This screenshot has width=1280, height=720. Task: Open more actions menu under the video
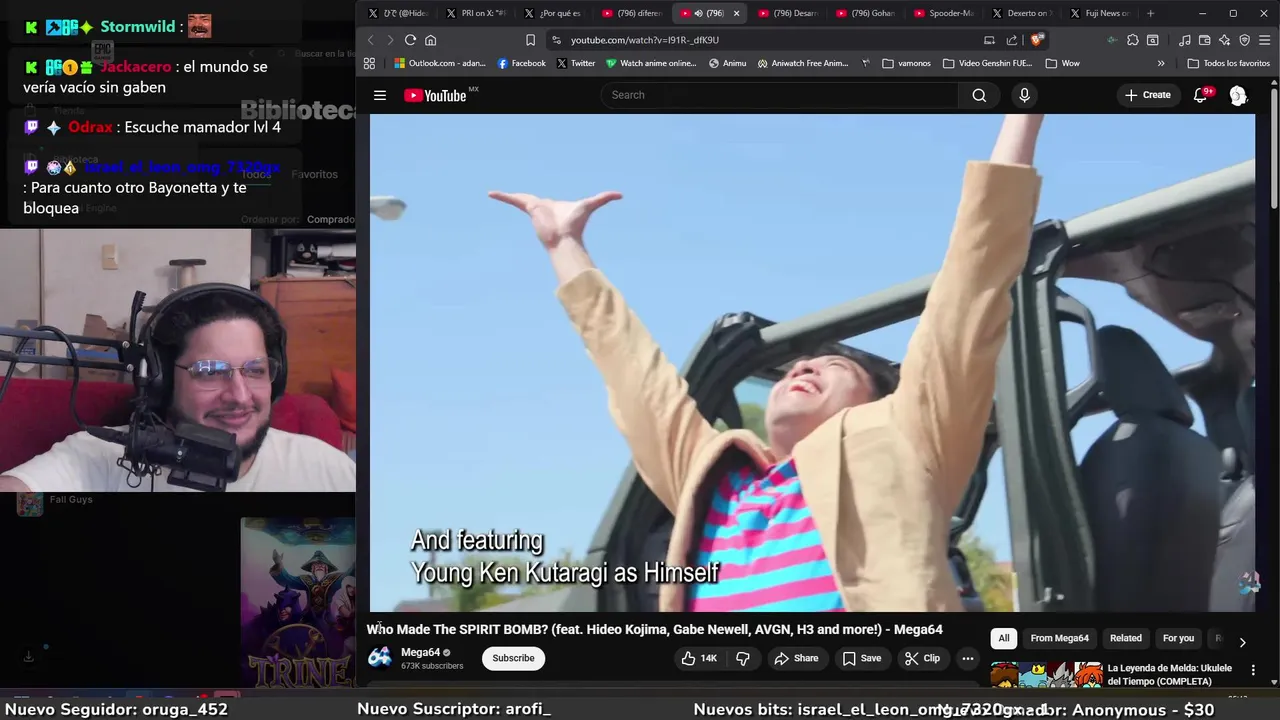pos(967,658)
